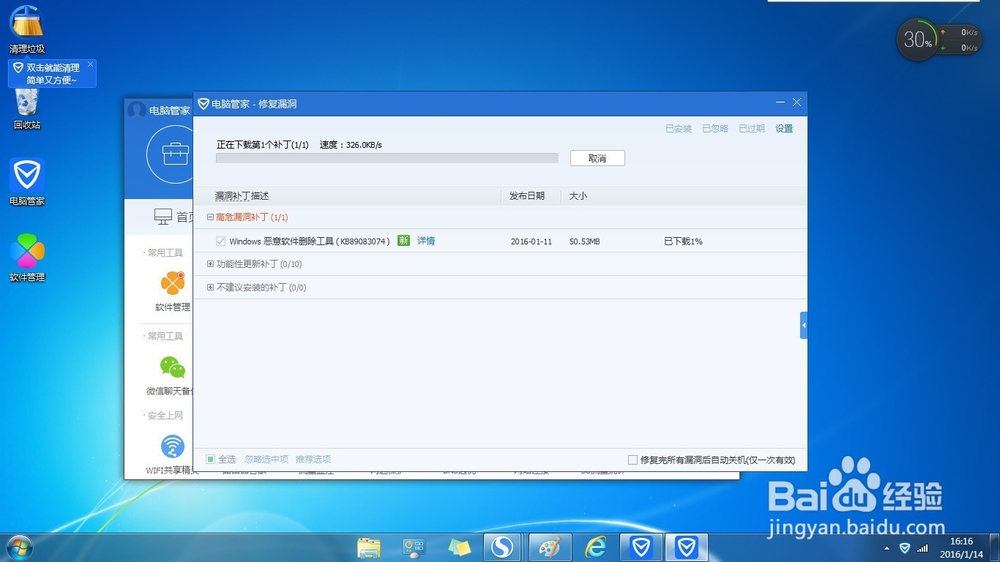Viewport: 1000px width, 562px height.
Task: Expand the 功能性更新补丁 (0/10) group
Action: [x=210, y=263]
